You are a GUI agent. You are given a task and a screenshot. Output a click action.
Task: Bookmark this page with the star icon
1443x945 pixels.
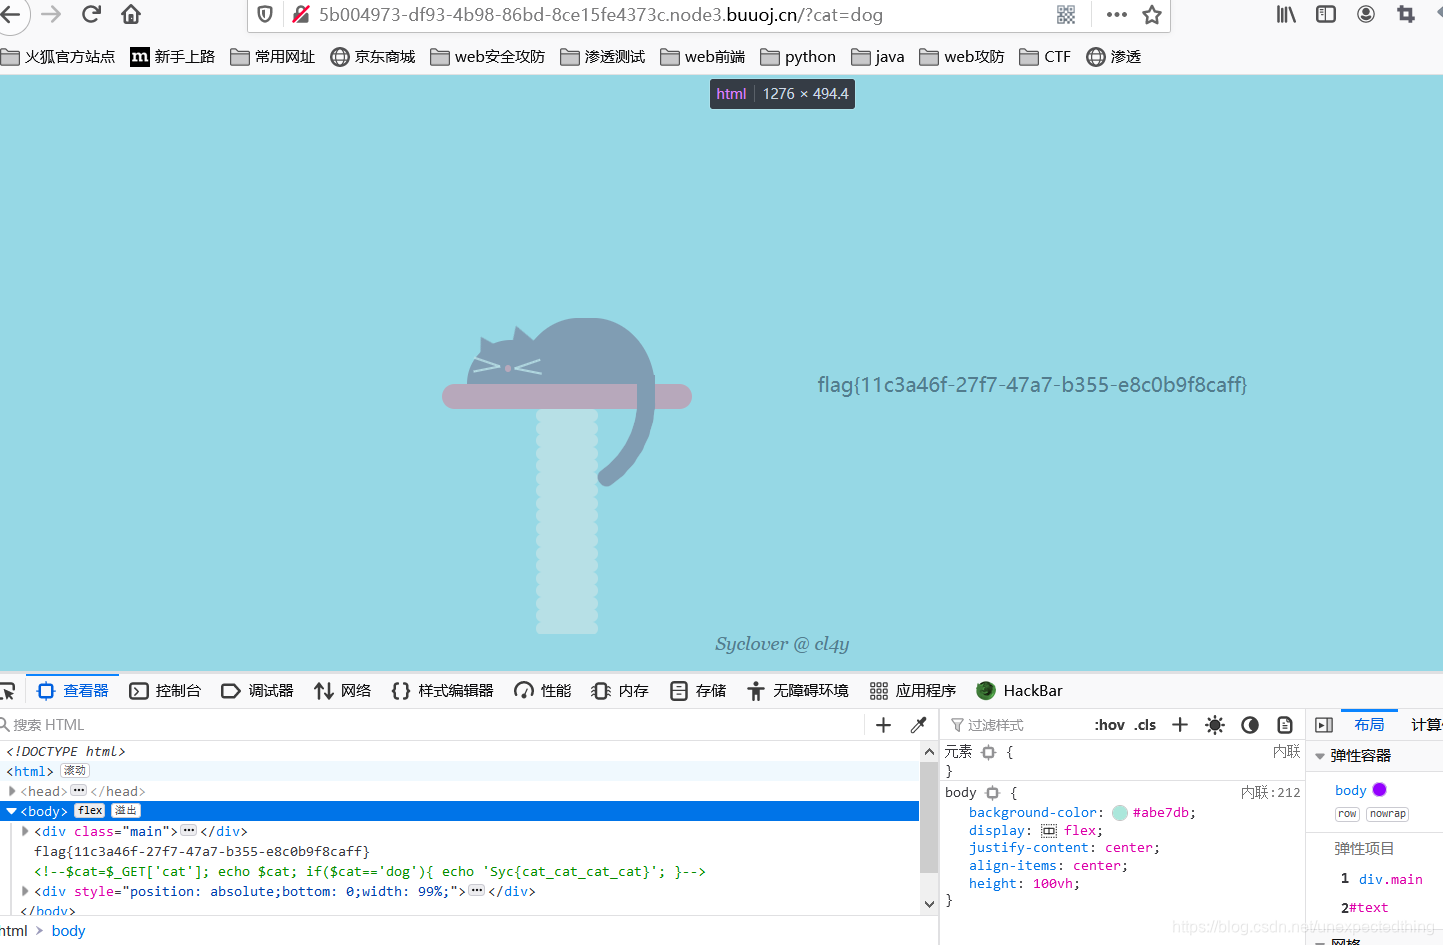coord(1152,14)
